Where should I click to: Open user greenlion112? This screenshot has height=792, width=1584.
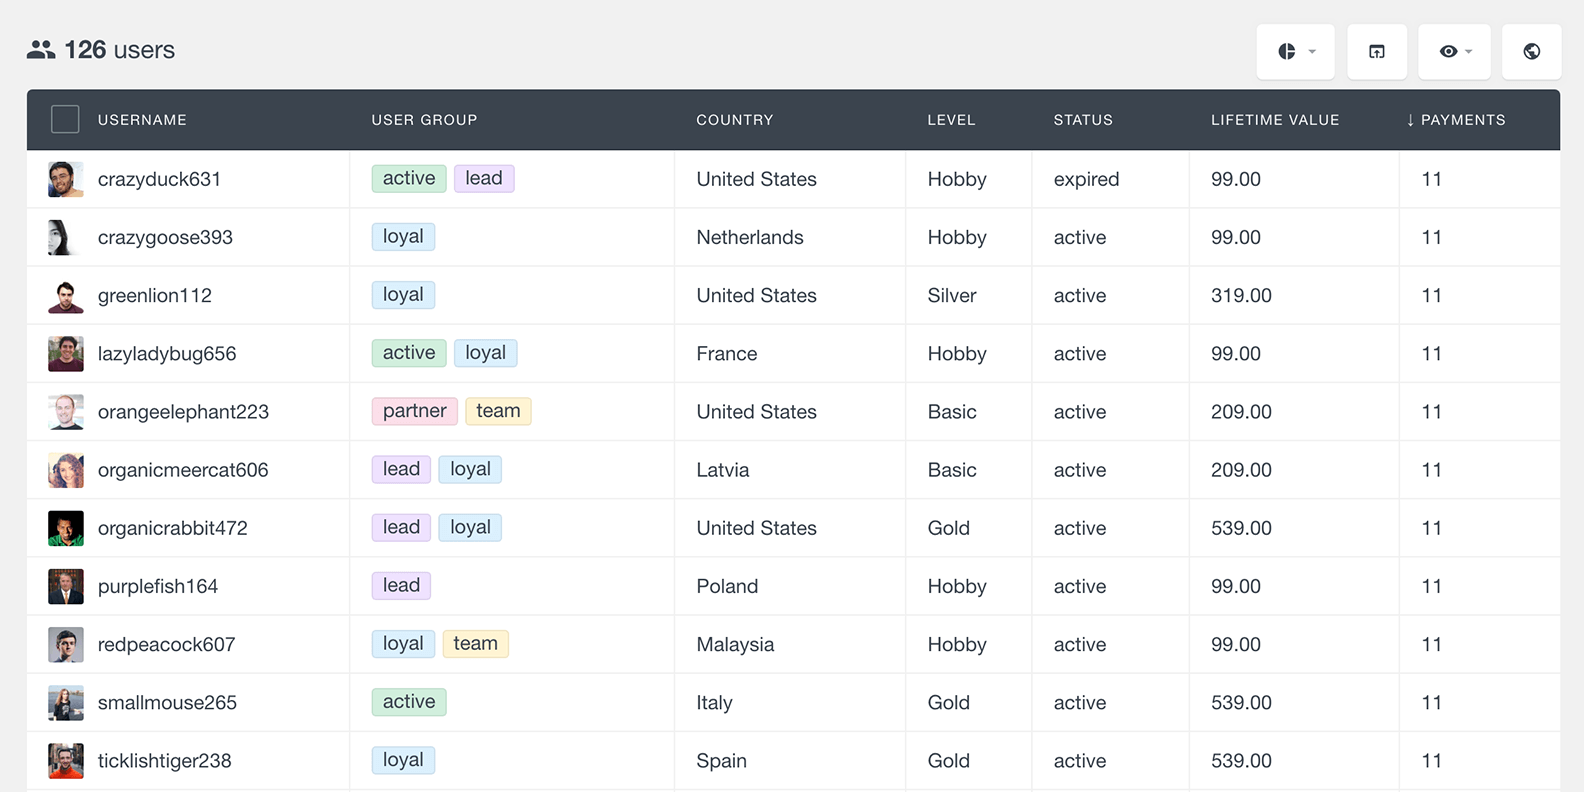coord(155,295)
